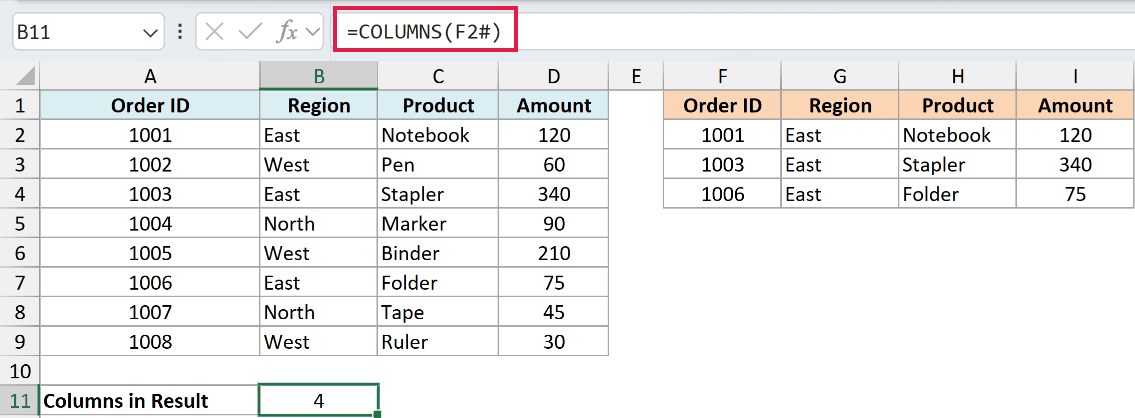Click the Columns in Result label cell

(150, 401)
